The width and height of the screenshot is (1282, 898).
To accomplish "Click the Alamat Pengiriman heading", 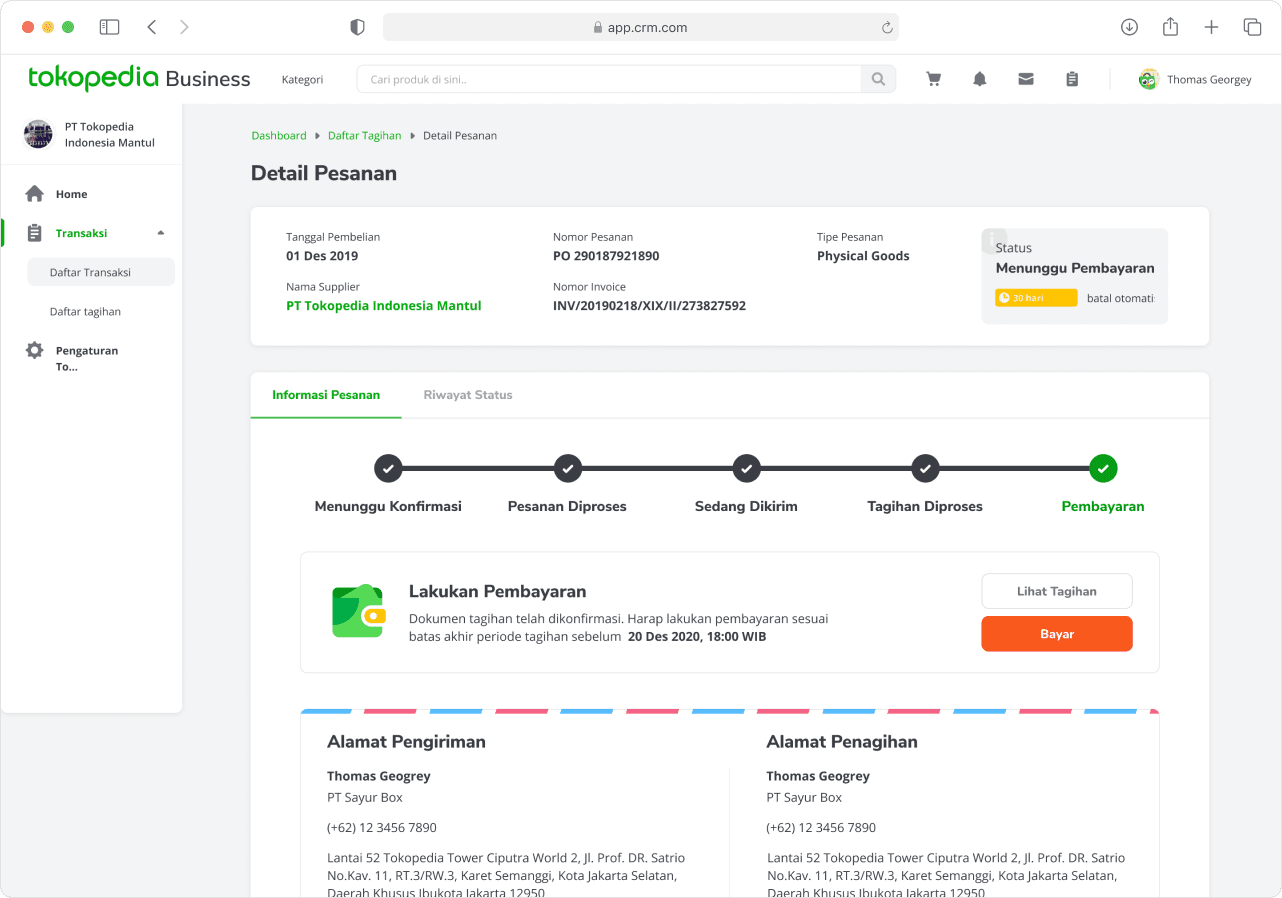I will (406, 742).
